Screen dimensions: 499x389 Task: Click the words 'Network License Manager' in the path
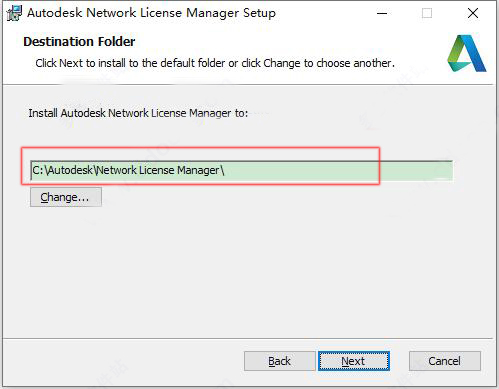[x=158, y=170]
